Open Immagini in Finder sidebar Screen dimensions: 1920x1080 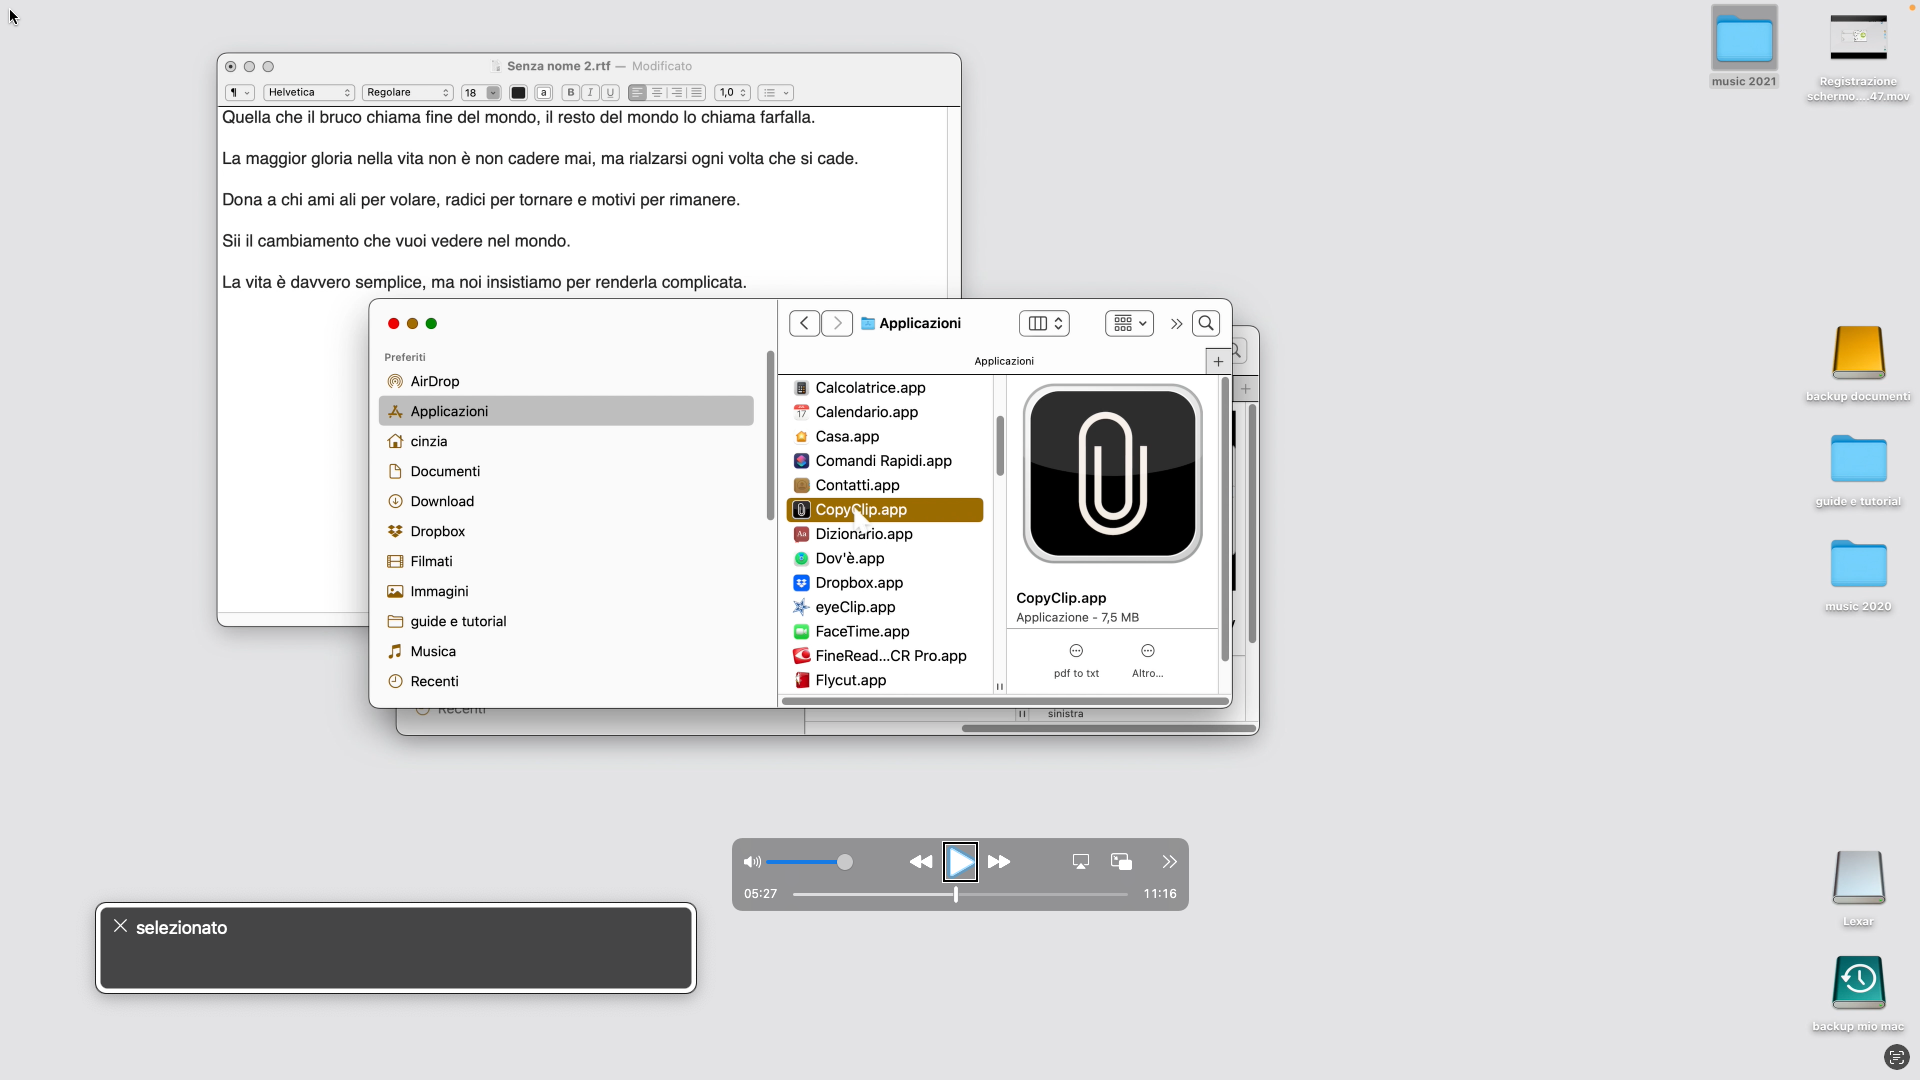566,591
